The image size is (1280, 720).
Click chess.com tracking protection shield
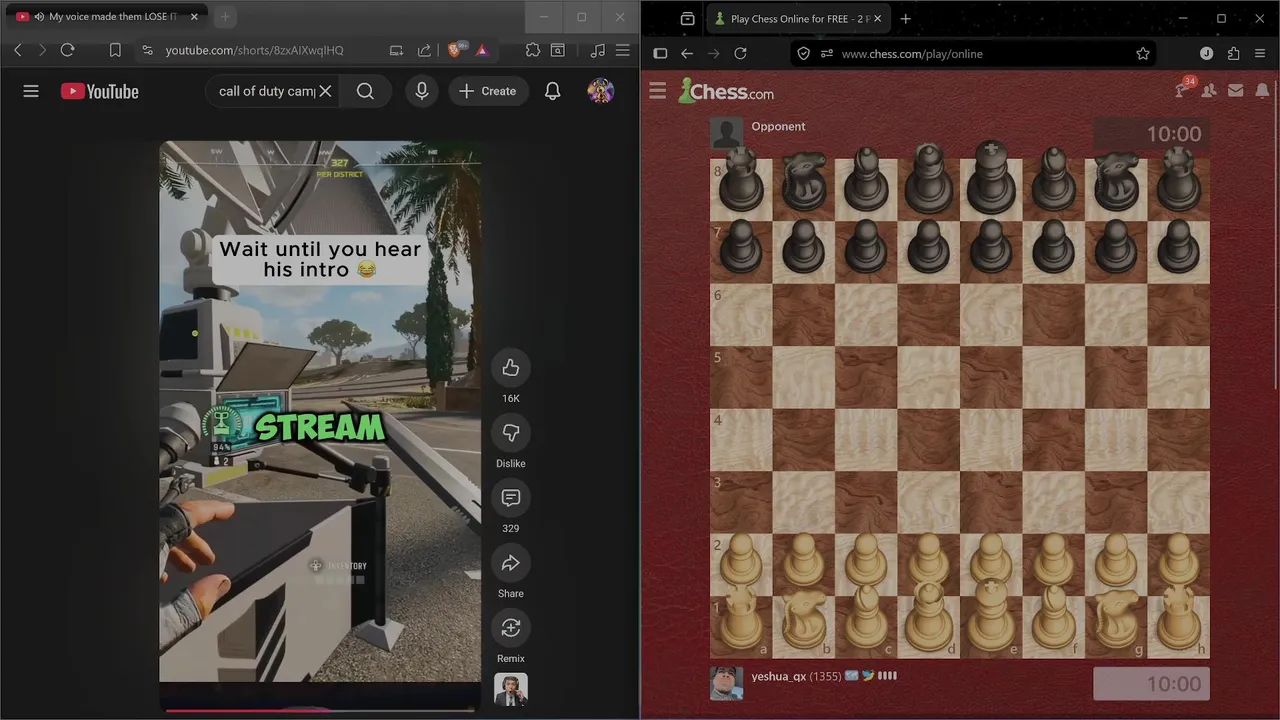tap(803, 53)
